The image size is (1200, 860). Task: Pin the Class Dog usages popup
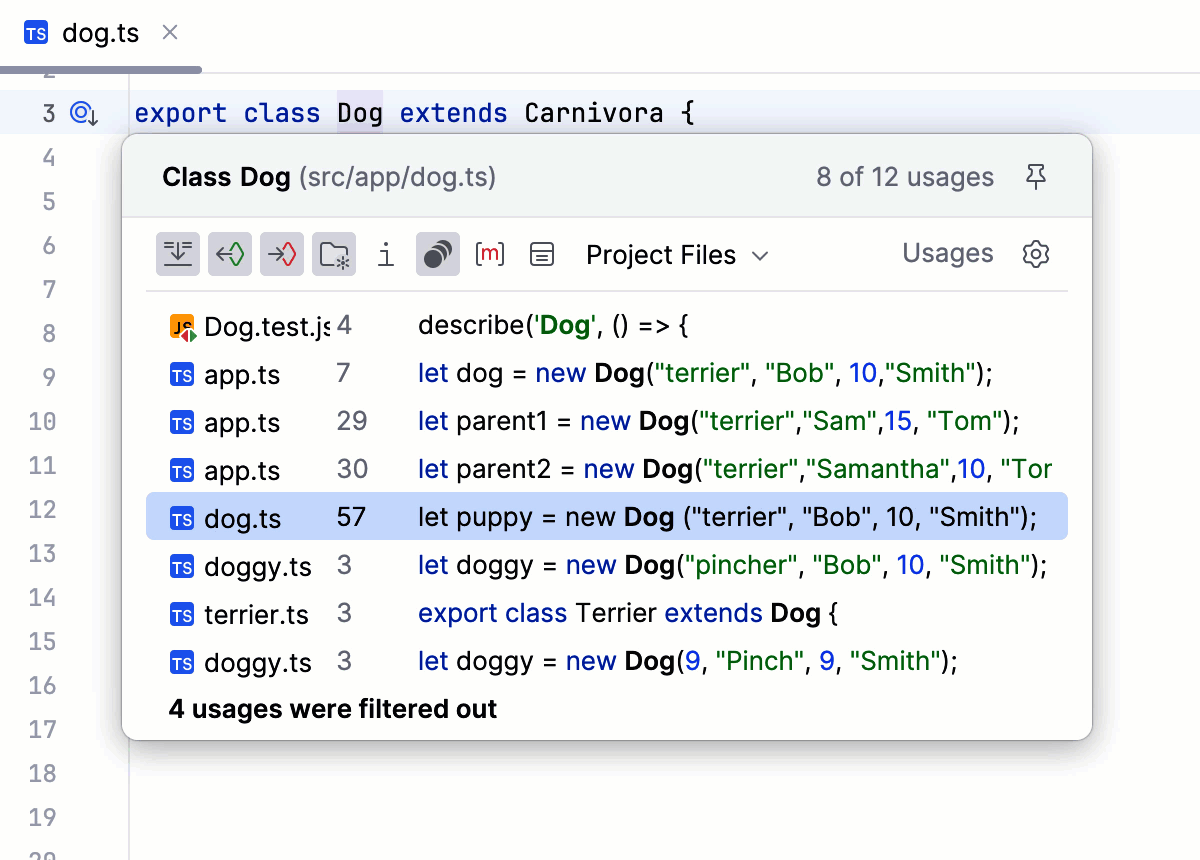point(1036,176)
